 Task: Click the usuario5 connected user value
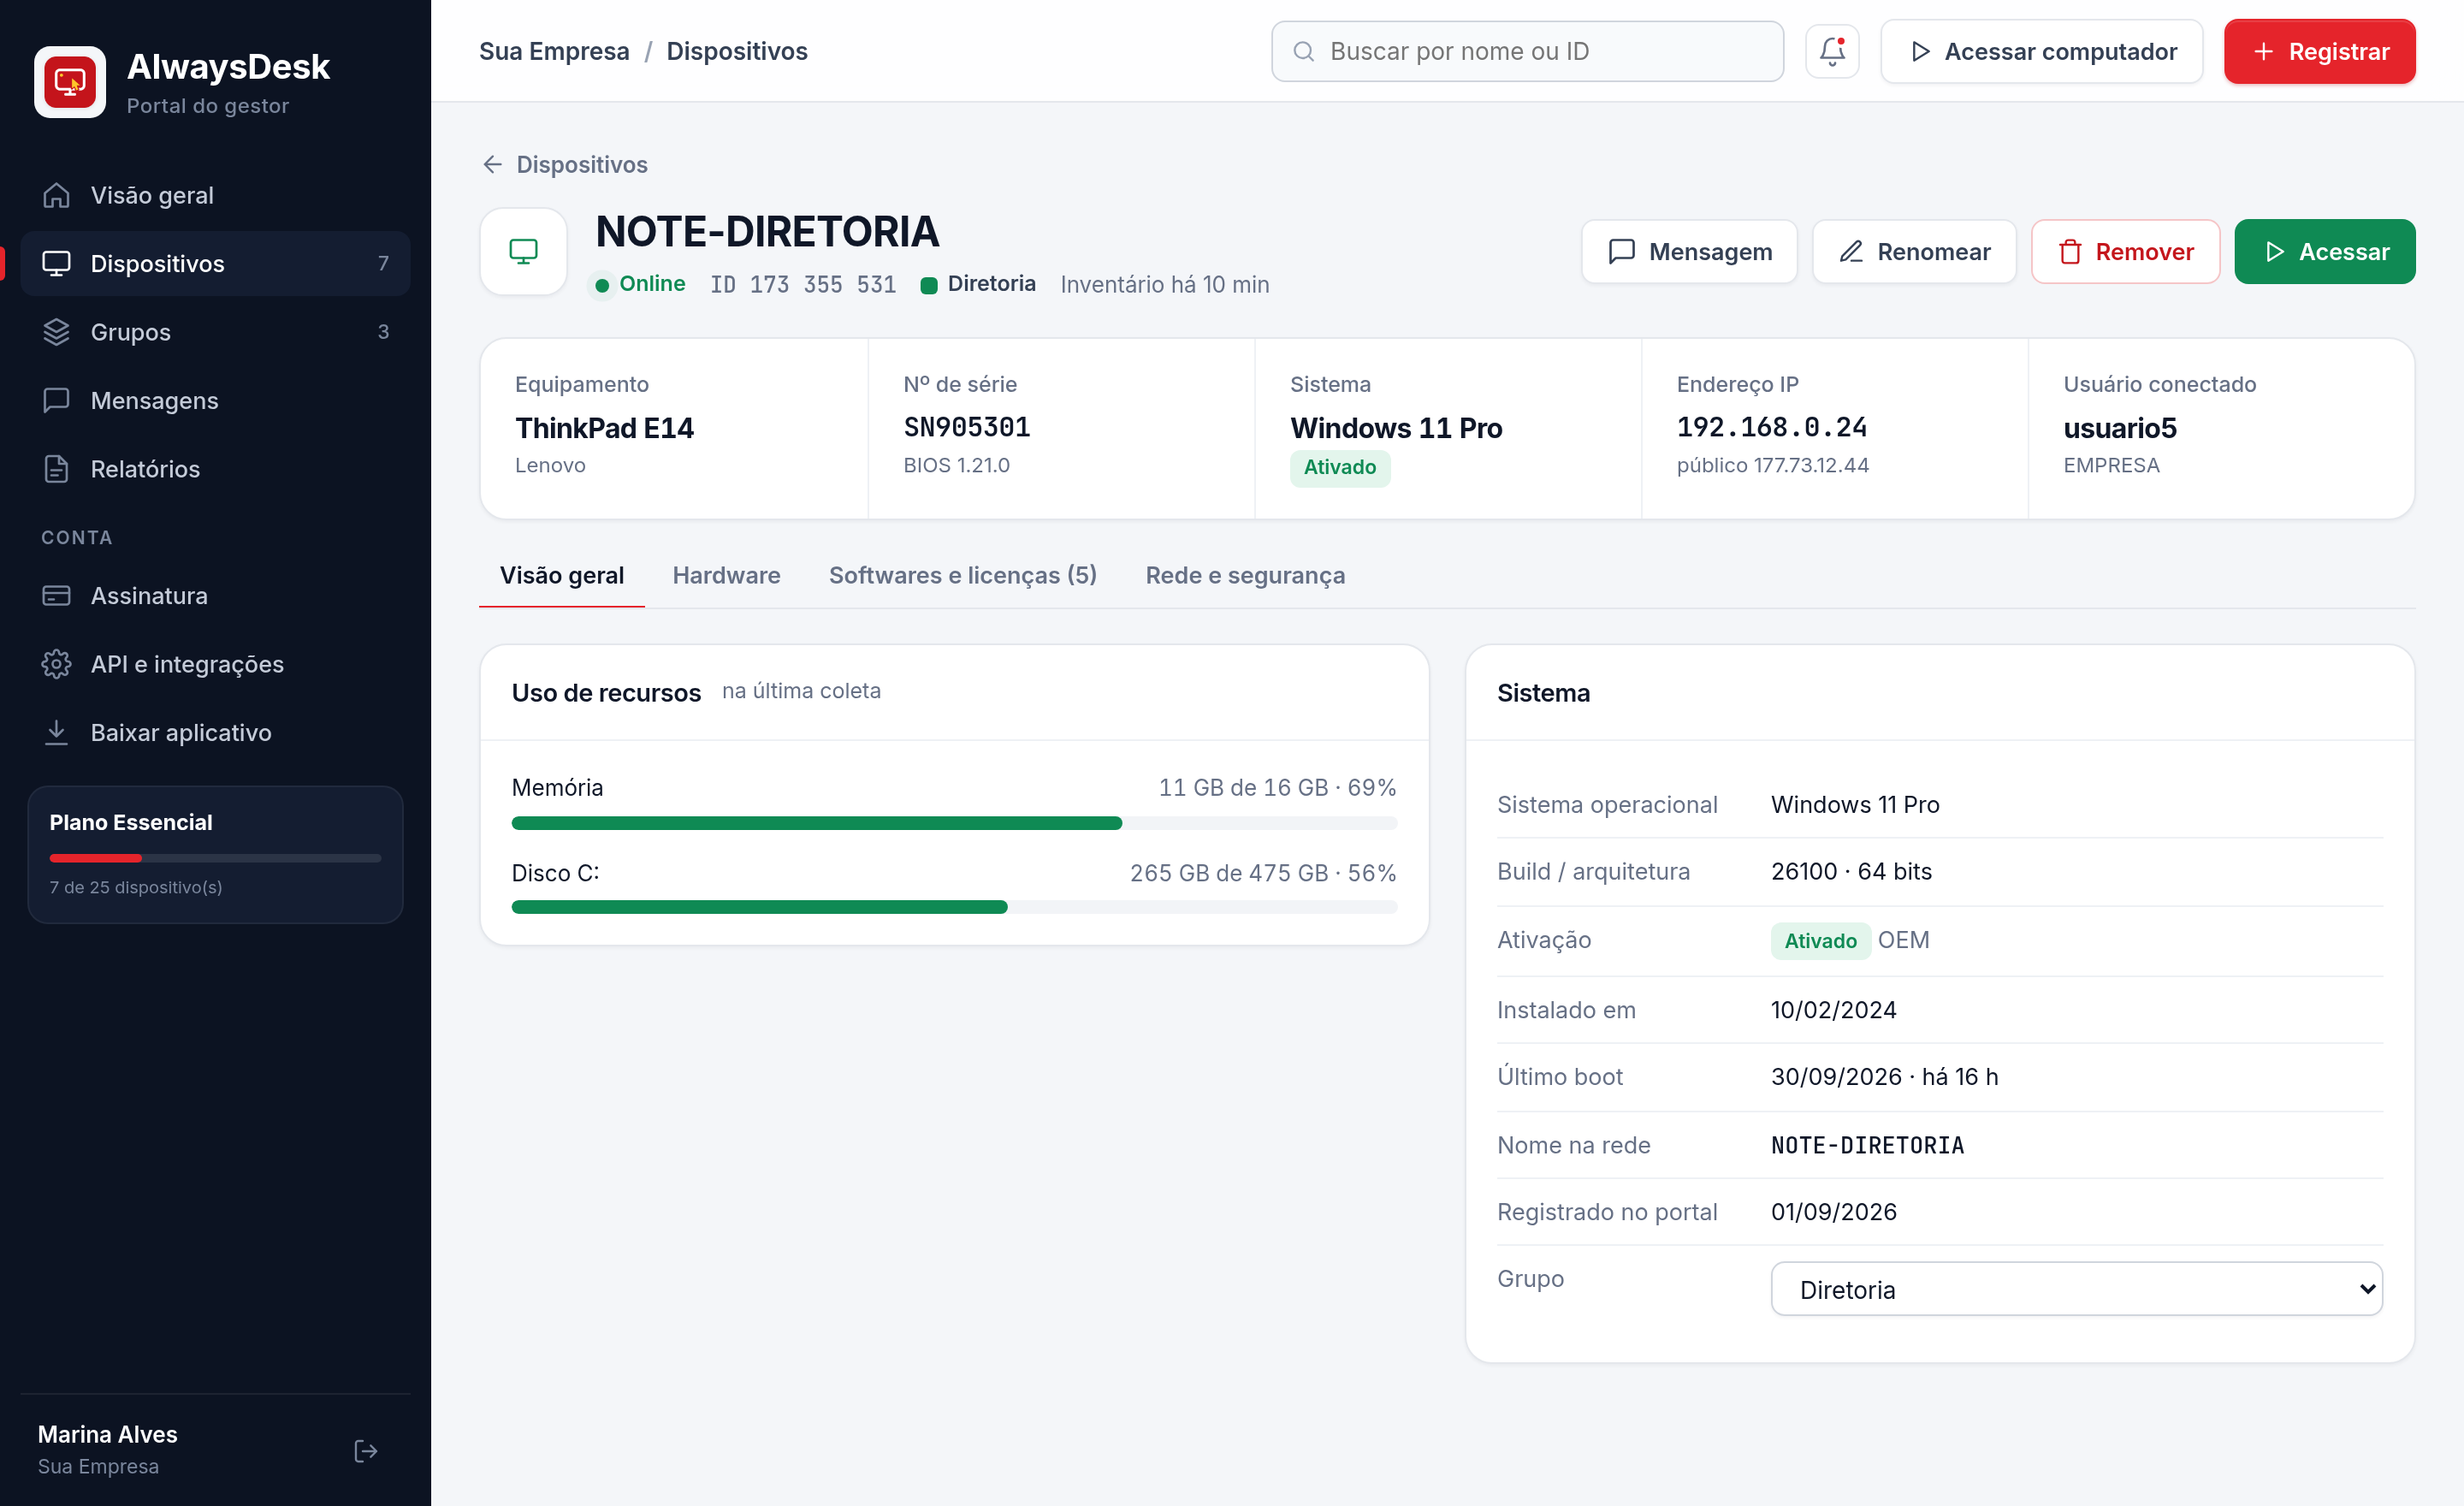[2120, 428]
